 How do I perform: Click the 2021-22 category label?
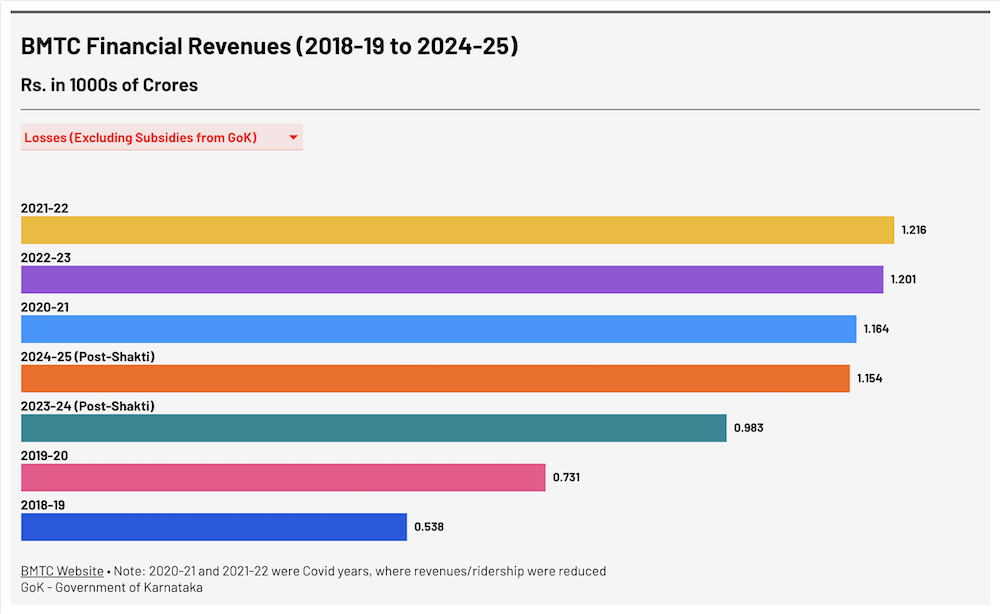45,208
